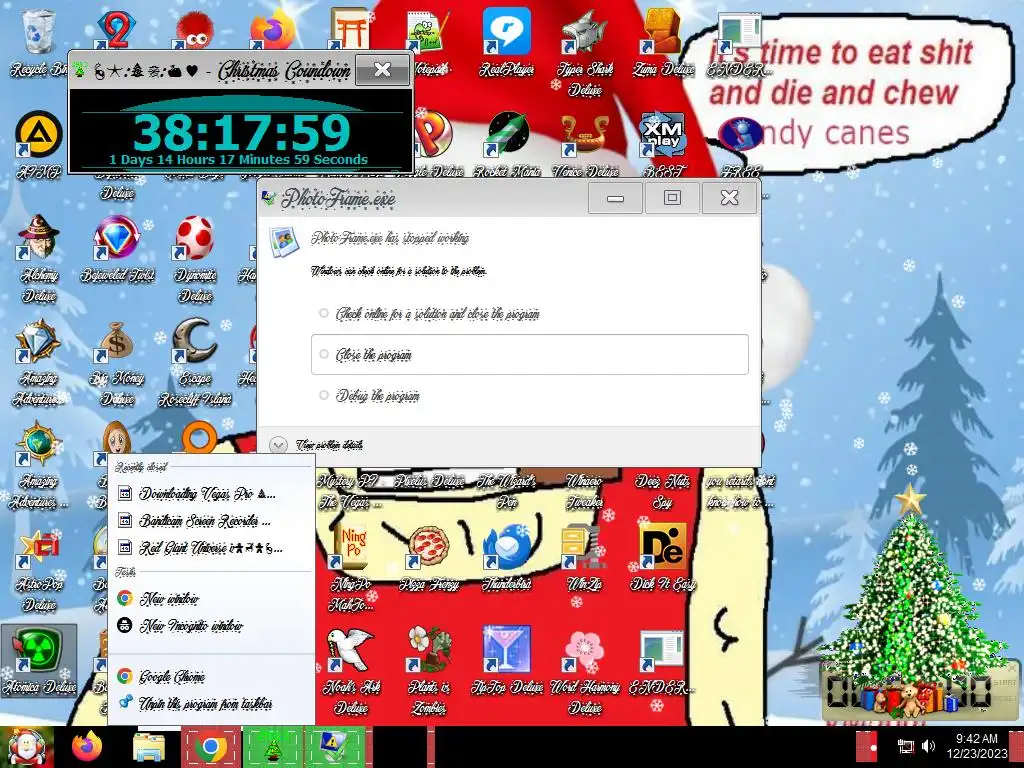Click the Christmas tree desktop gadget
Viewport: 1024px width, 768px height.
coord(909,601)
